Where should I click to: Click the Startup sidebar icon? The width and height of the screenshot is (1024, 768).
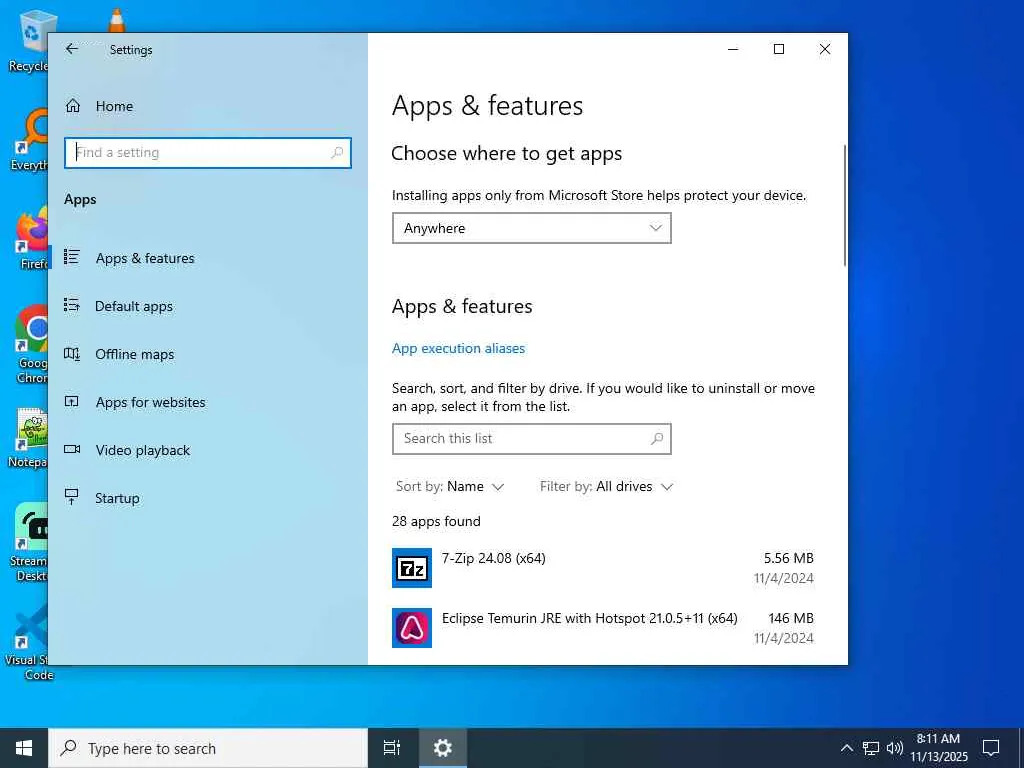pos(72,498)
